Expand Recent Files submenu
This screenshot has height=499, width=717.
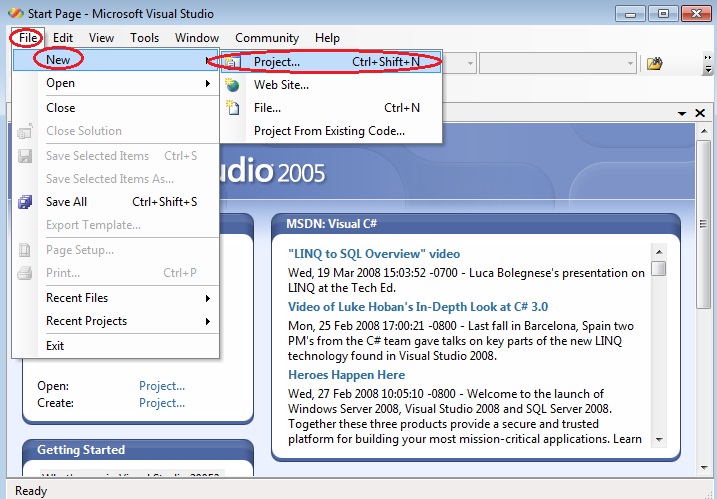pyautogui.click(x=116, y=298)
